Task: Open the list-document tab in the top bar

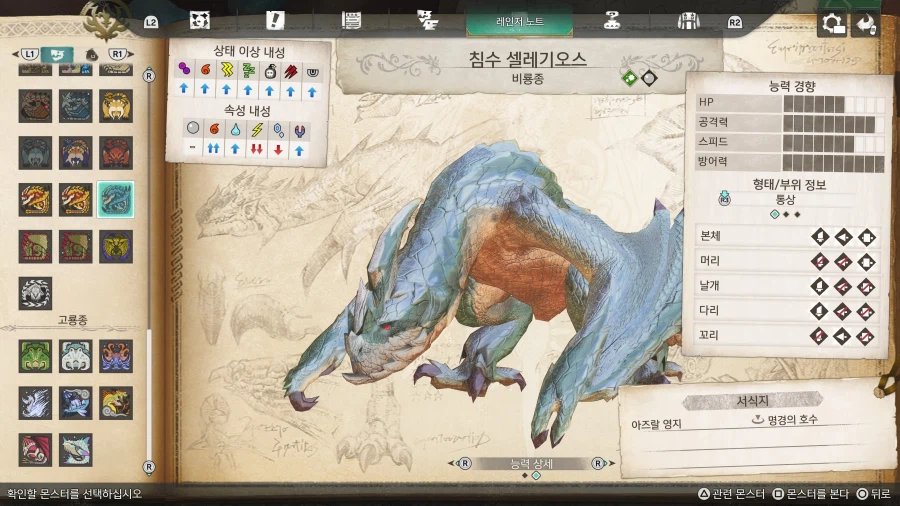Action: (x=351, y=20)
